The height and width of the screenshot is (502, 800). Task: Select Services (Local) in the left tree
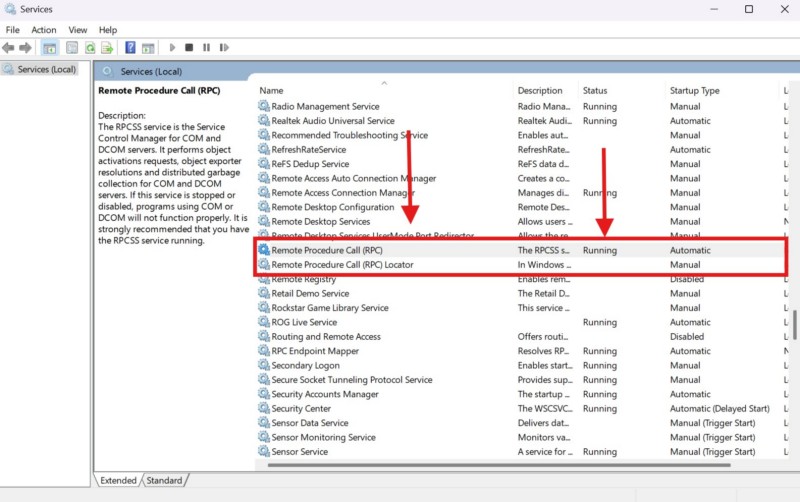coord(46,70)
